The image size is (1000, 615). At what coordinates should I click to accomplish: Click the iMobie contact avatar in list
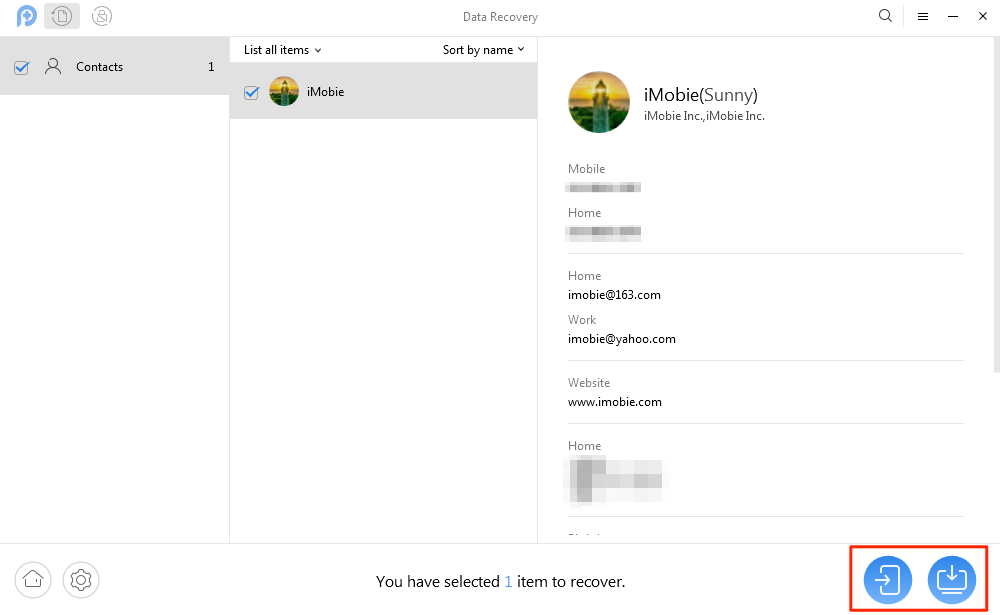[x=284, y=91]
